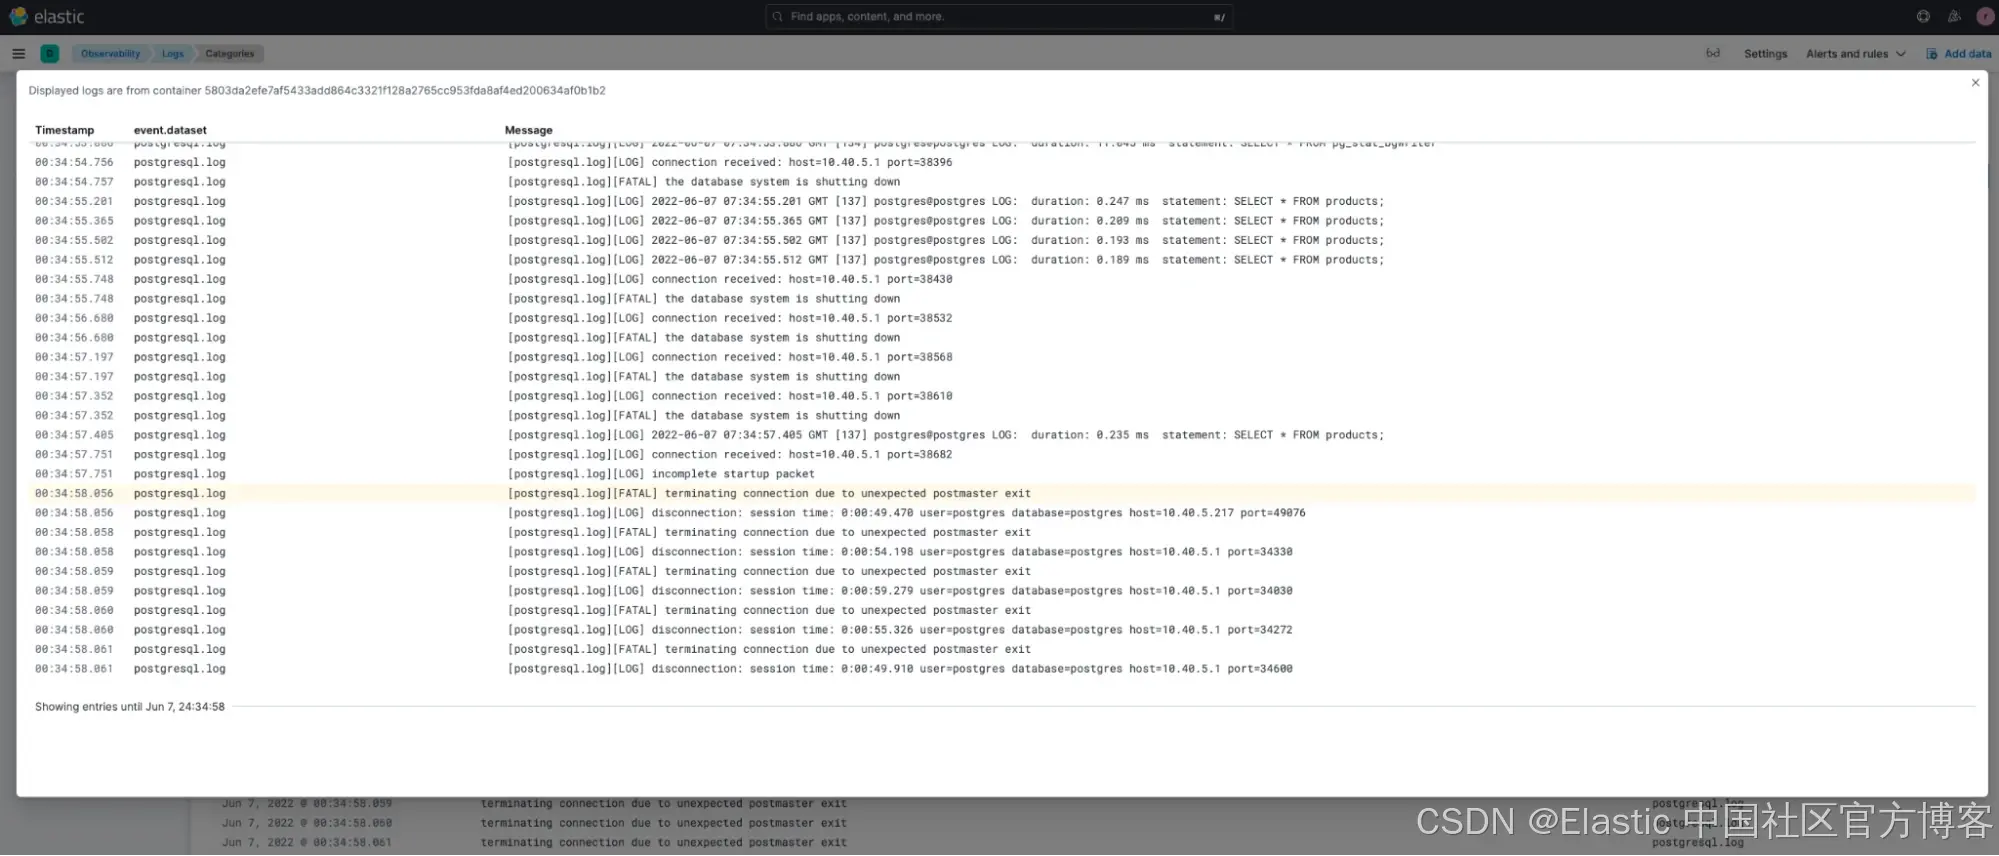Select log entry with duration 0.235 ms

[946, 435]
